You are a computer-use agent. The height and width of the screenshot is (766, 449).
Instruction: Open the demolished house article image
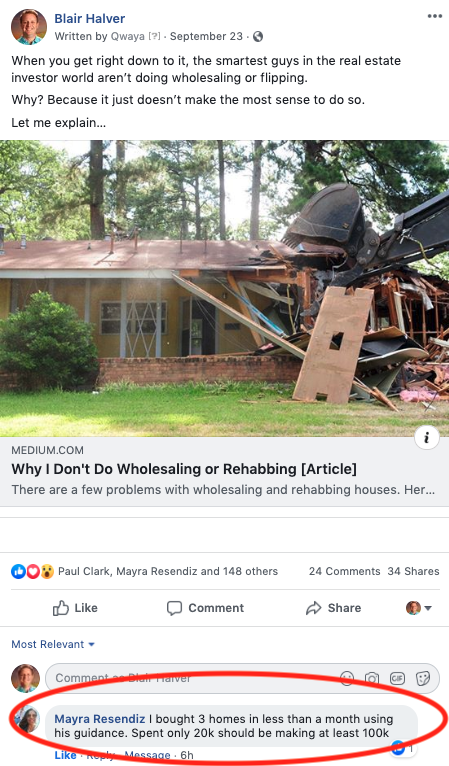coord(224,289)
